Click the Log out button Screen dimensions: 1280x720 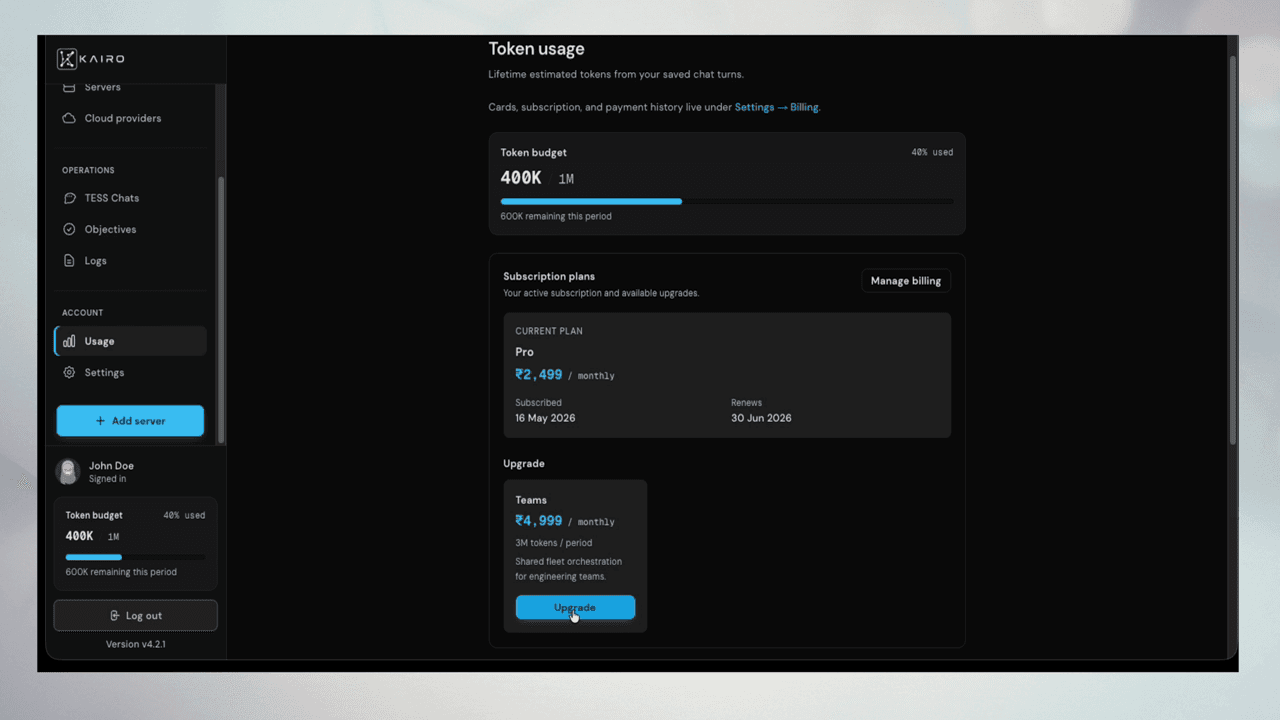(x=135, y=616)
